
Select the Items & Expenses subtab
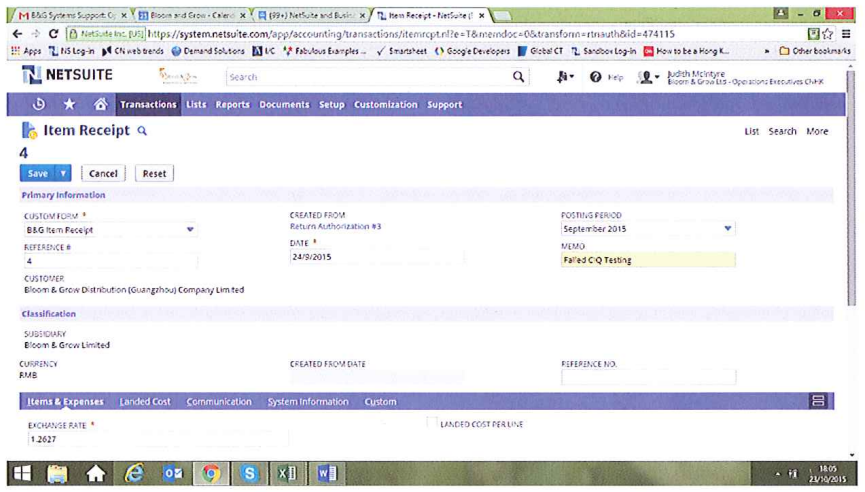point(65,402)
